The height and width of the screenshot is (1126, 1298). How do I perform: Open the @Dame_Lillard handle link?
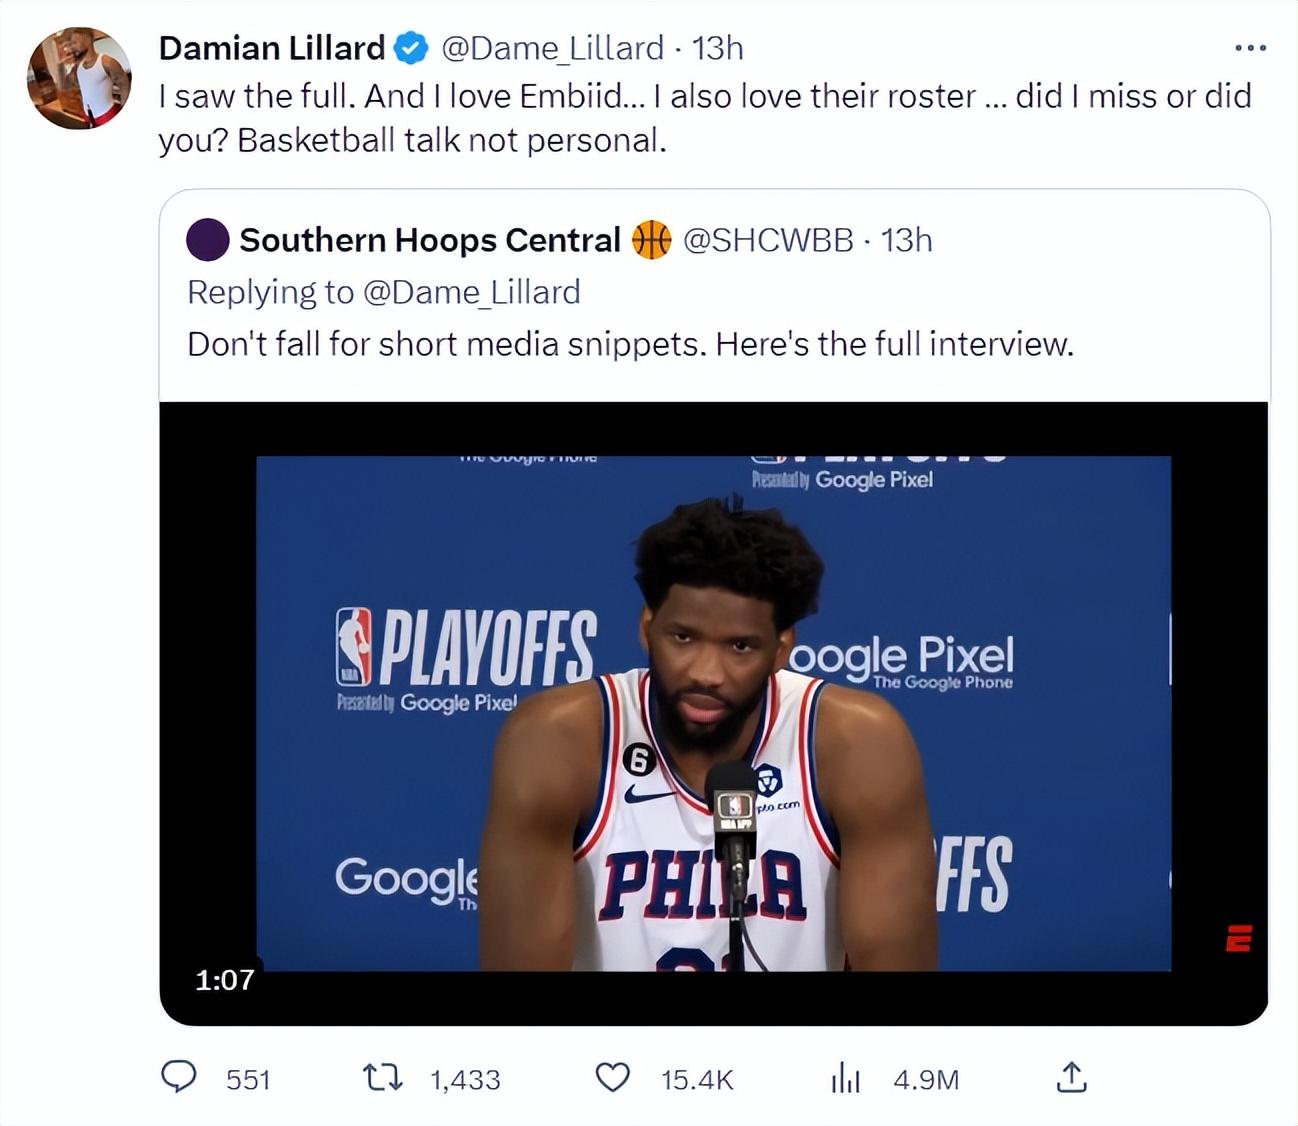coord(552,48)
